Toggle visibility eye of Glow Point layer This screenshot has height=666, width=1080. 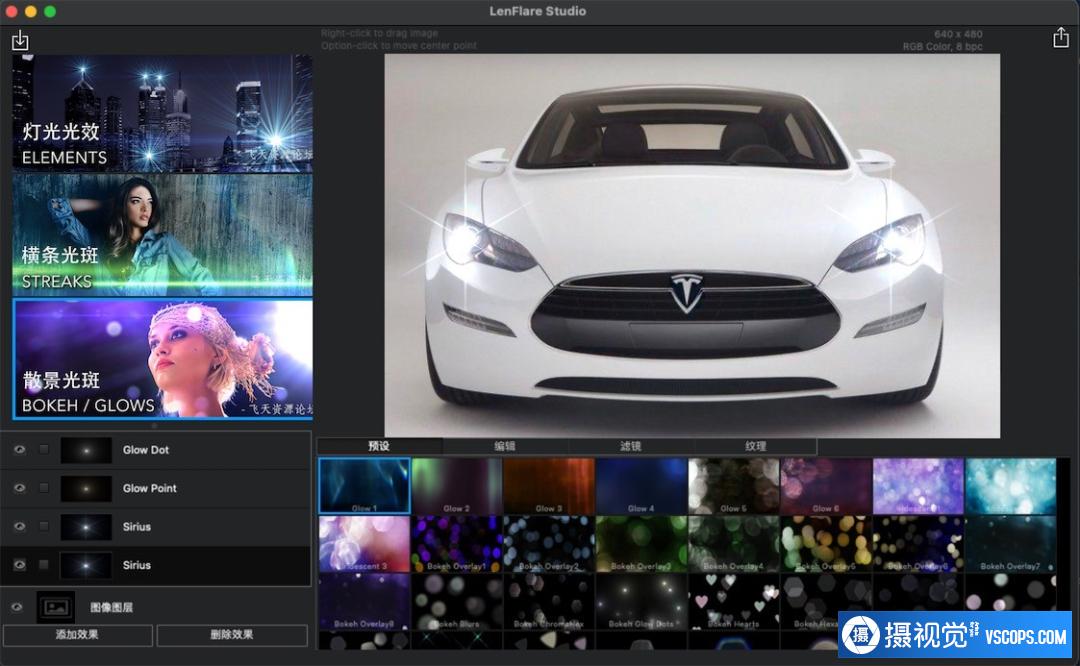pyautogui.click(x=19, y=488)
